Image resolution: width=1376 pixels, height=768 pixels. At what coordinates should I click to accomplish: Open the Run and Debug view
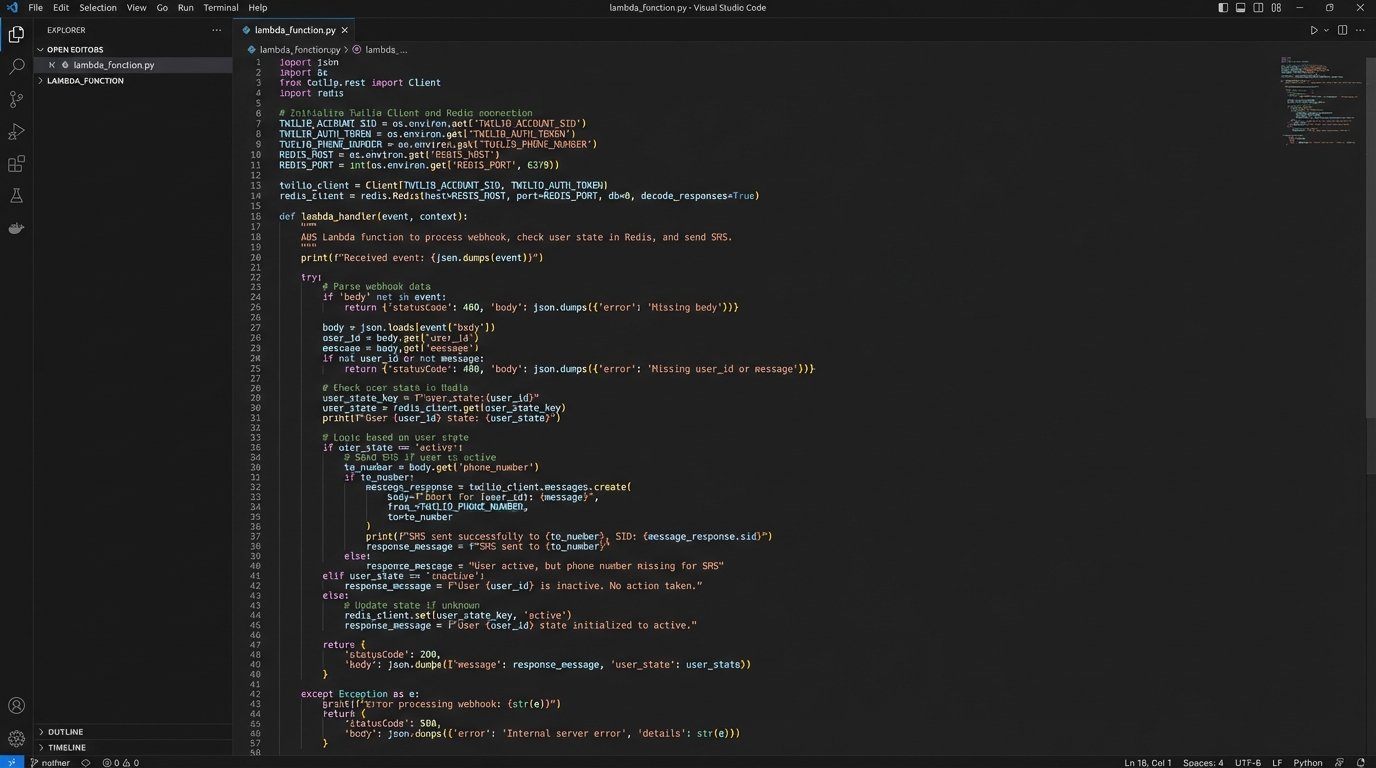(16, 132)
